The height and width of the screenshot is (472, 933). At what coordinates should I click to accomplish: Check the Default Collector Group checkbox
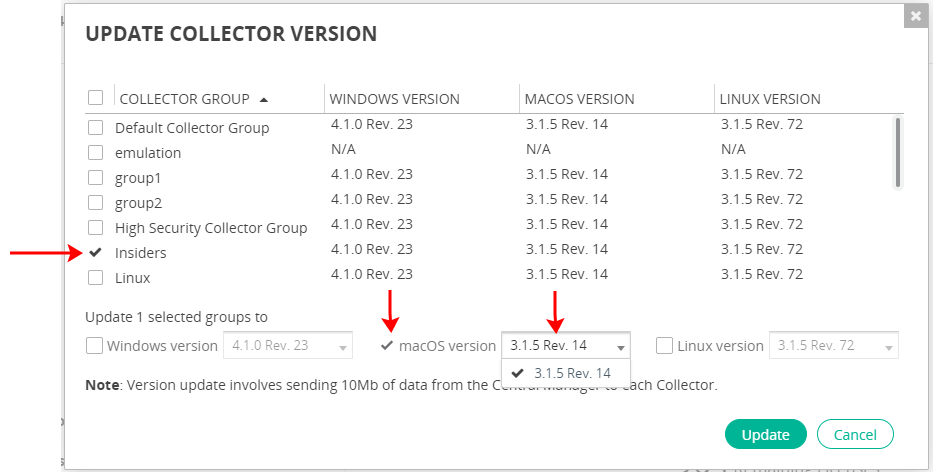point(95,128)
